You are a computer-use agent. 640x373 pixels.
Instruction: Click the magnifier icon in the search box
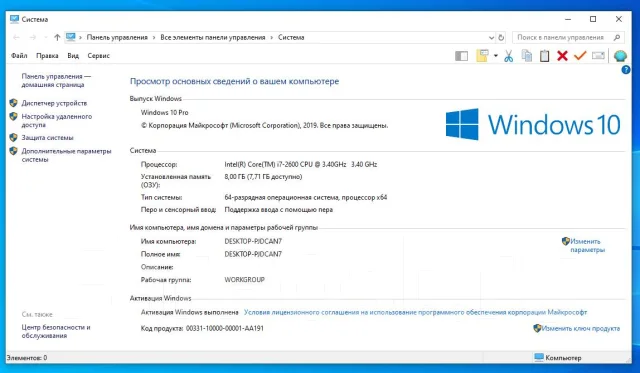pos(617,38)
